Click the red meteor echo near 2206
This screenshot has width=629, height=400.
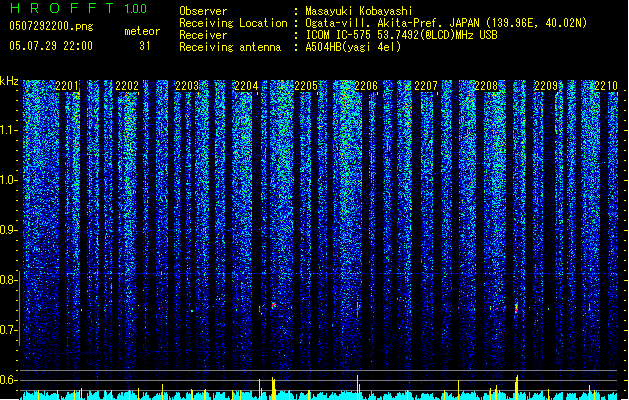click(358, 309)
